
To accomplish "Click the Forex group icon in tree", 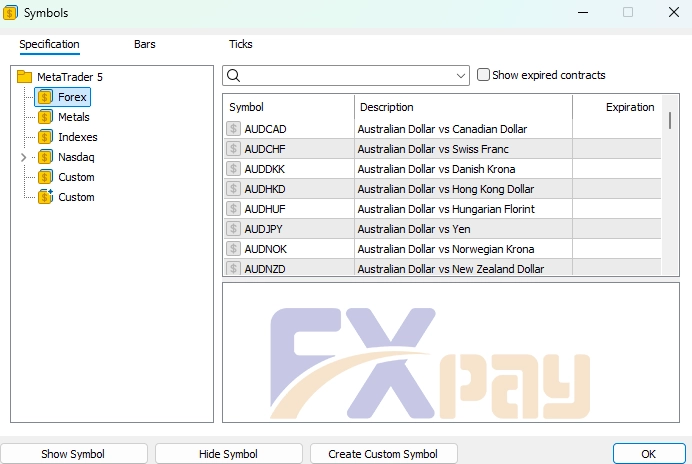I will (45, 97).
